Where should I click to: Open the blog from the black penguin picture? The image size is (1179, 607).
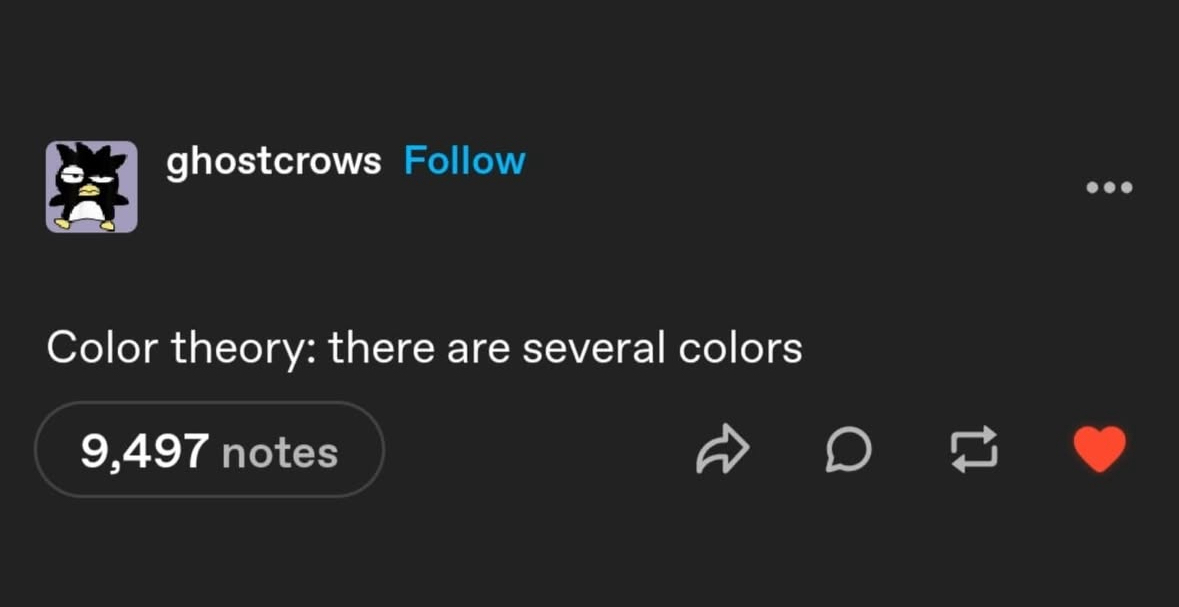pos(92,187)
